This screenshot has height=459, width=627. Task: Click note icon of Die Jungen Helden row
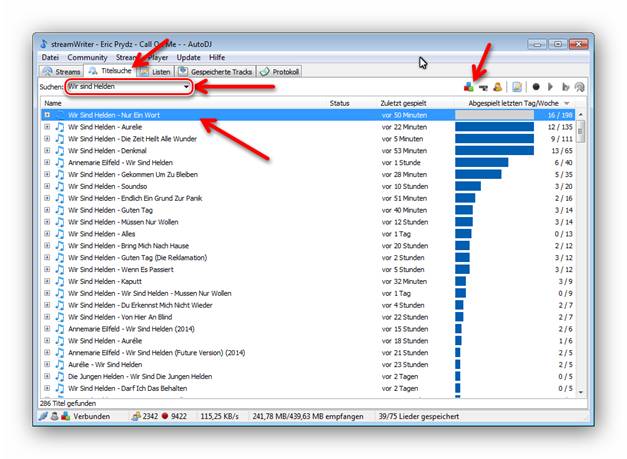[x=60, y=376]
